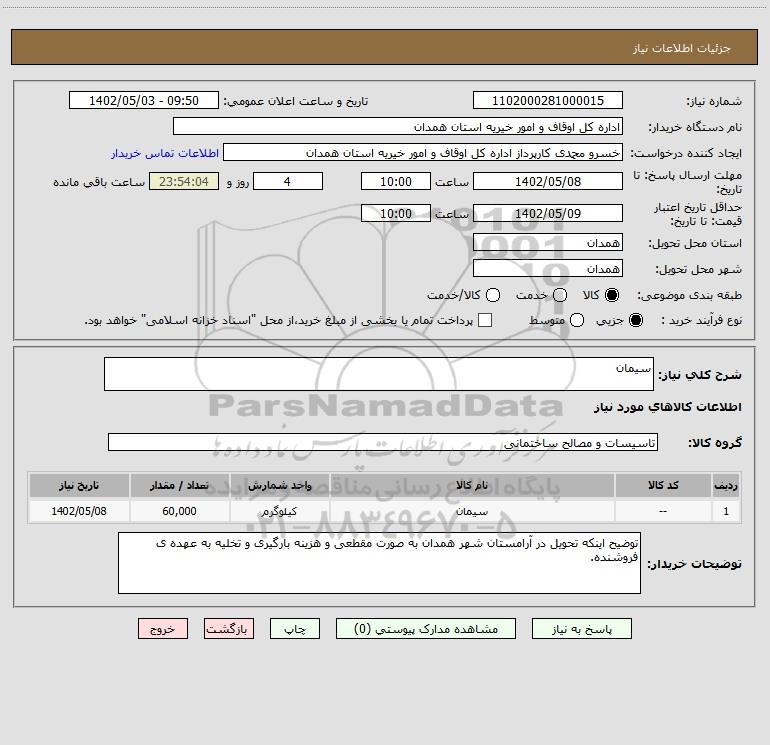Viewport: 770px width, 745px height.
Task: Click the اطلاعات کالاهای مورد نیاز heading
Action: pyautogui.click(x=668, y=407)
